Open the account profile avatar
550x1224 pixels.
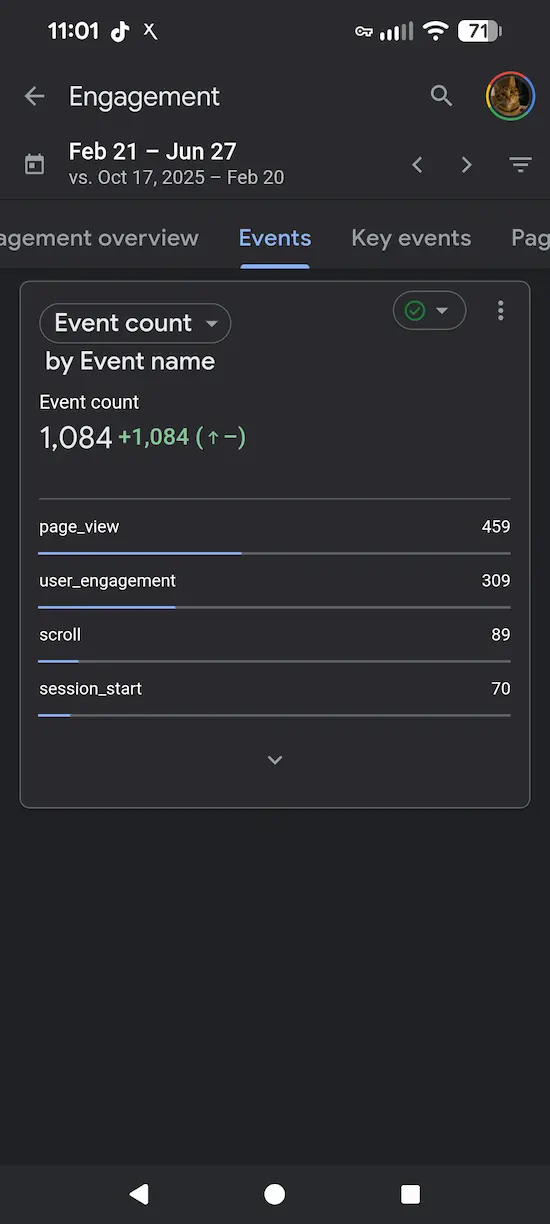[x=510, y=96]
